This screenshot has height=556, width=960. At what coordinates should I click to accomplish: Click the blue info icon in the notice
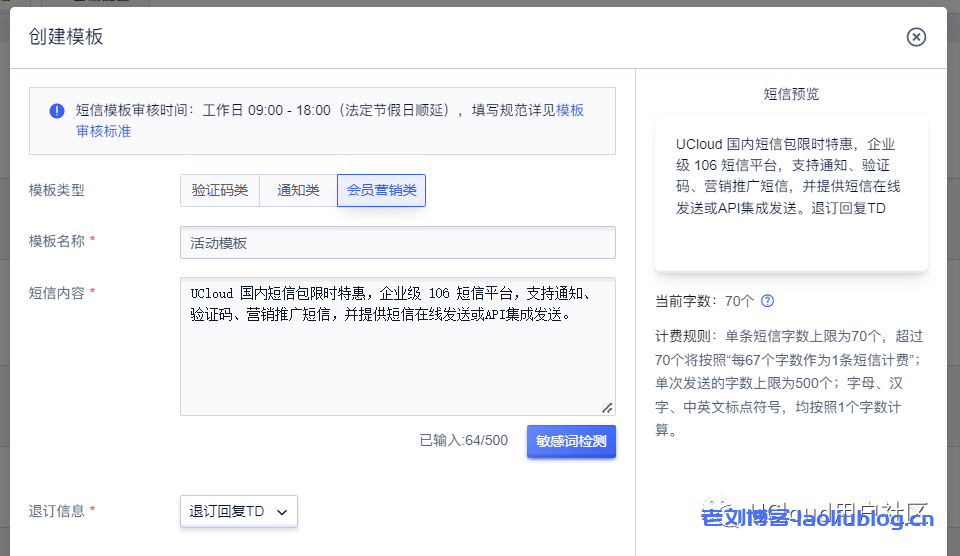57,111
